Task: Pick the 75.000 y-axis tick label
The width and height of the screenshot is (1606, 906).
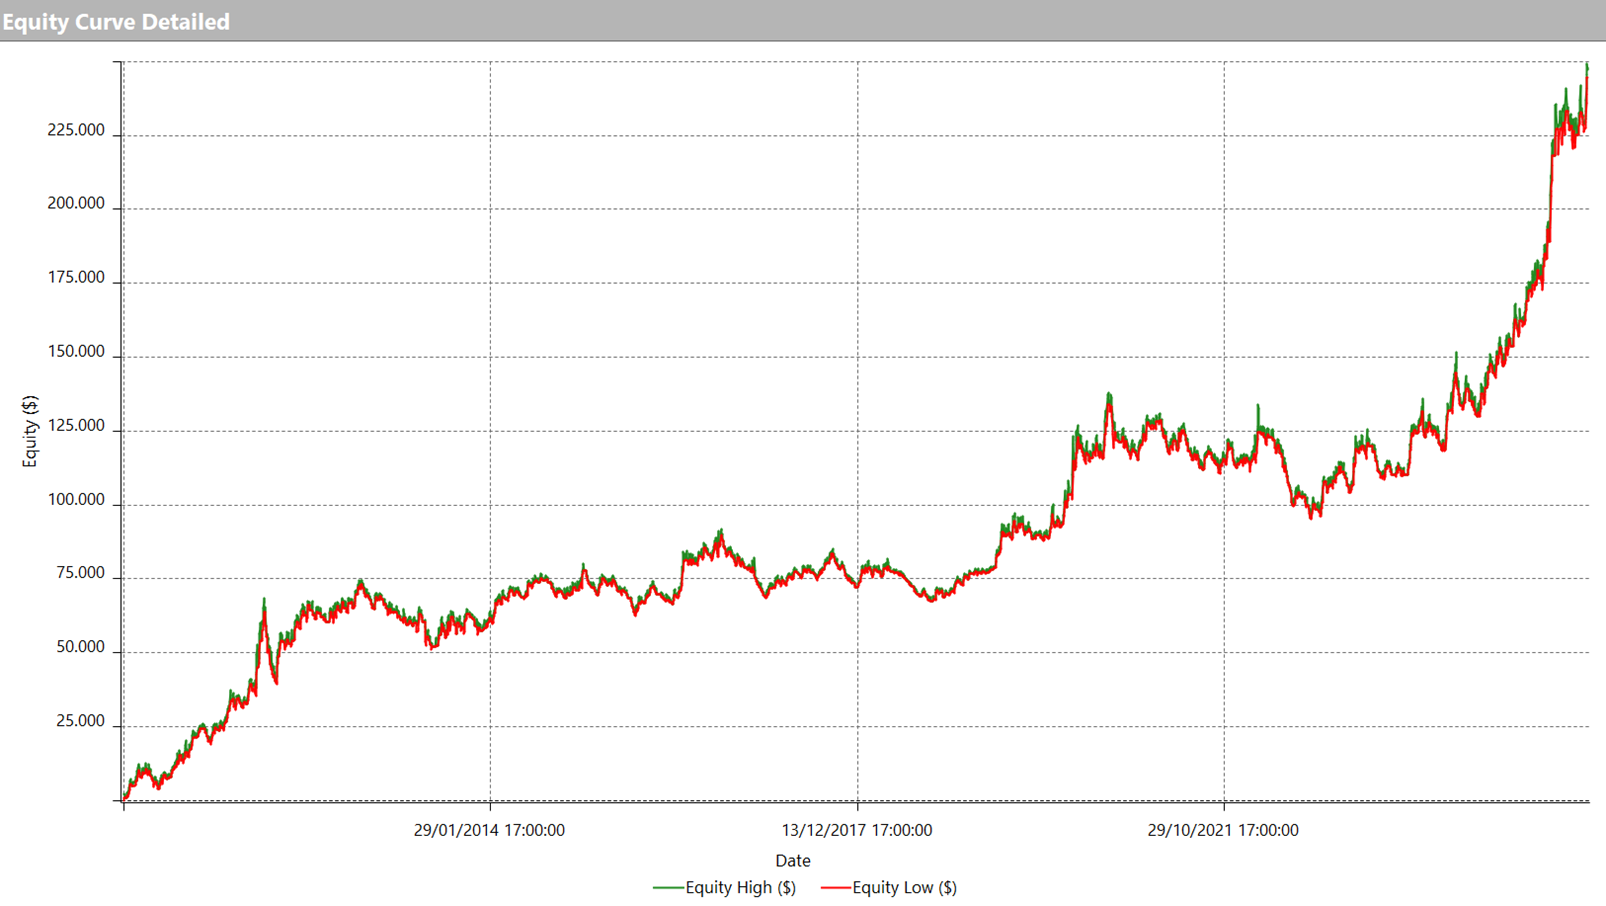Action: pos(80,573)
